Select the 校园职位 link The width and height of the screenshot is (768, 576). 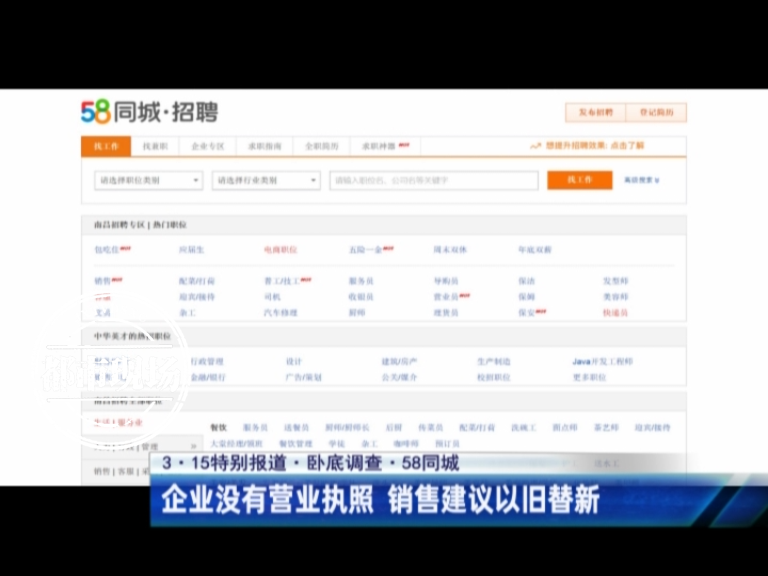point(494,377)
